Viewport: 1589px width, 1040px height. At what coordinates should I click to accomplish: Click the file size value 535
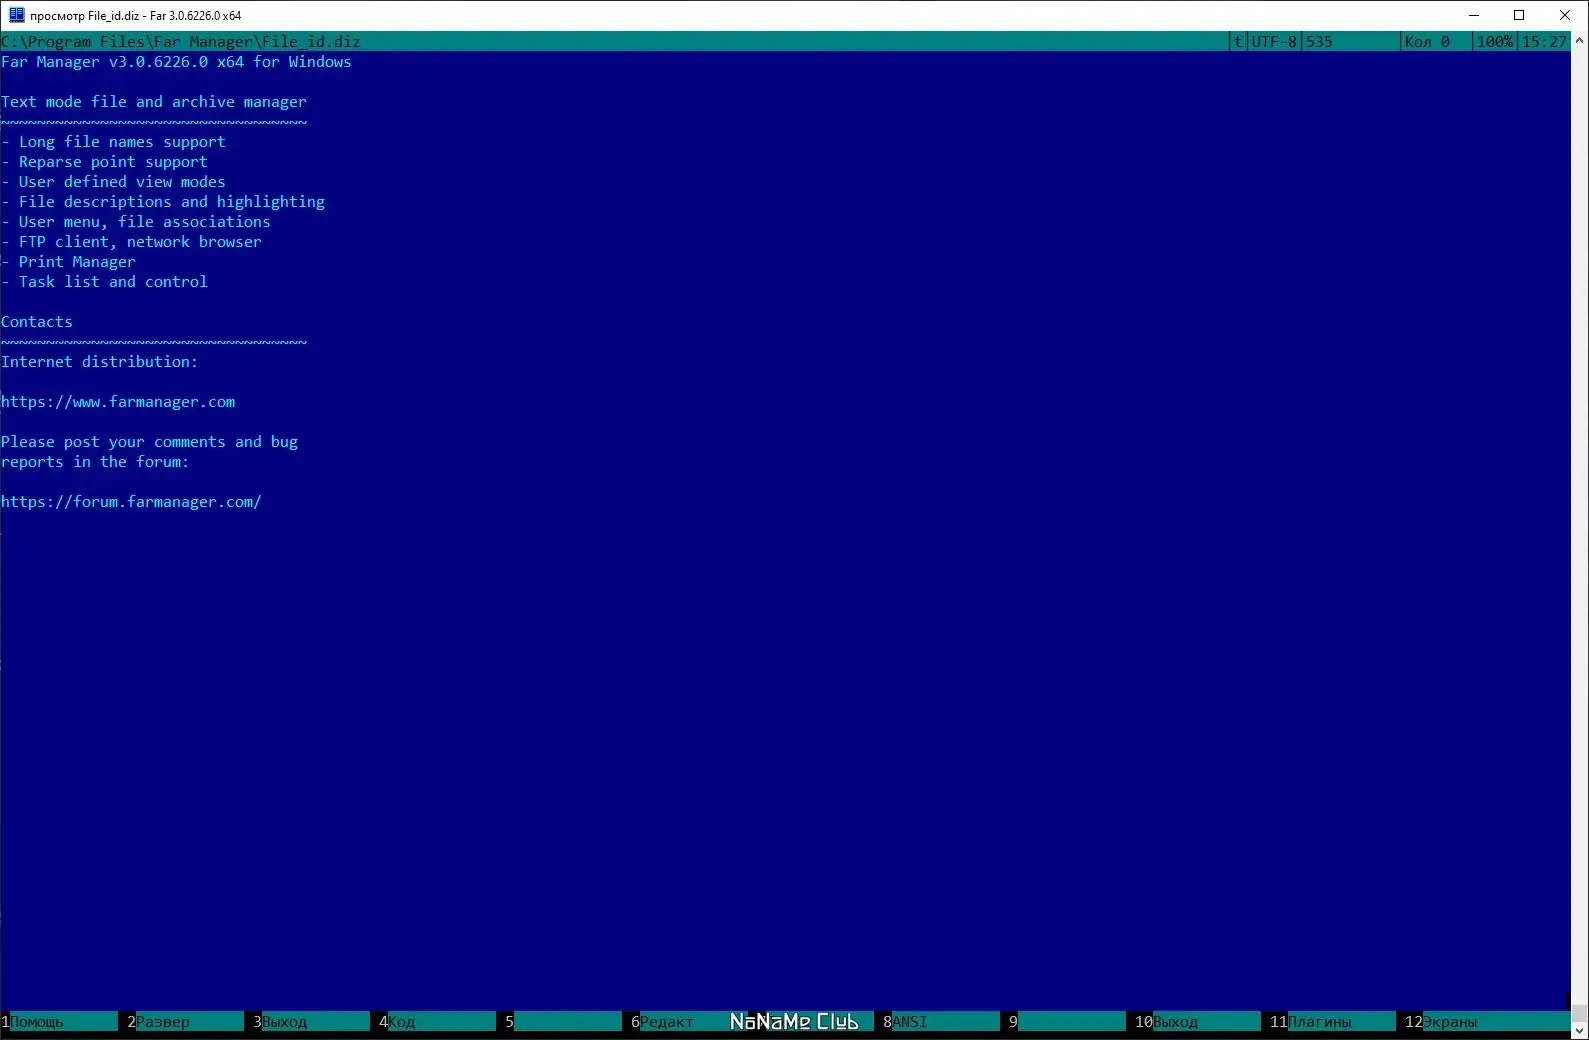pos(1319,41)
